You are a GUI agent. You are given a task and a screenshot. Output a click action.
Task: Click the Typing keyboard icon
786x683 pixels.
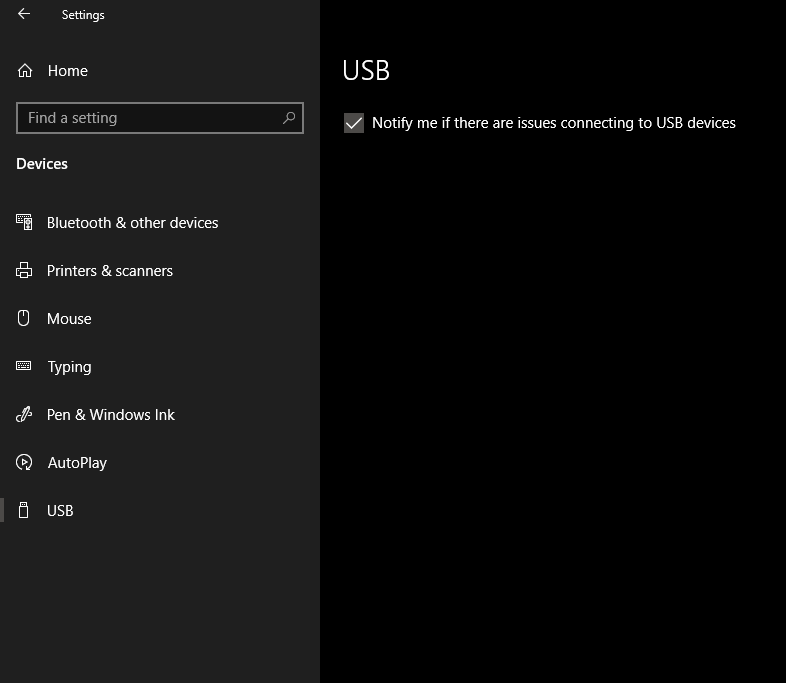point(24,366)
